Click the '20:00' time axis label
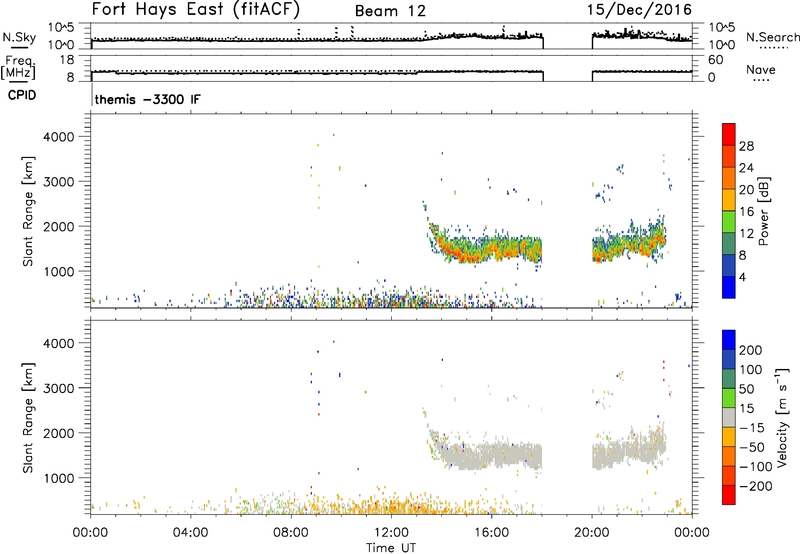Image resolution: width=800 pixels, height=554 pixels. click(592, 533)
